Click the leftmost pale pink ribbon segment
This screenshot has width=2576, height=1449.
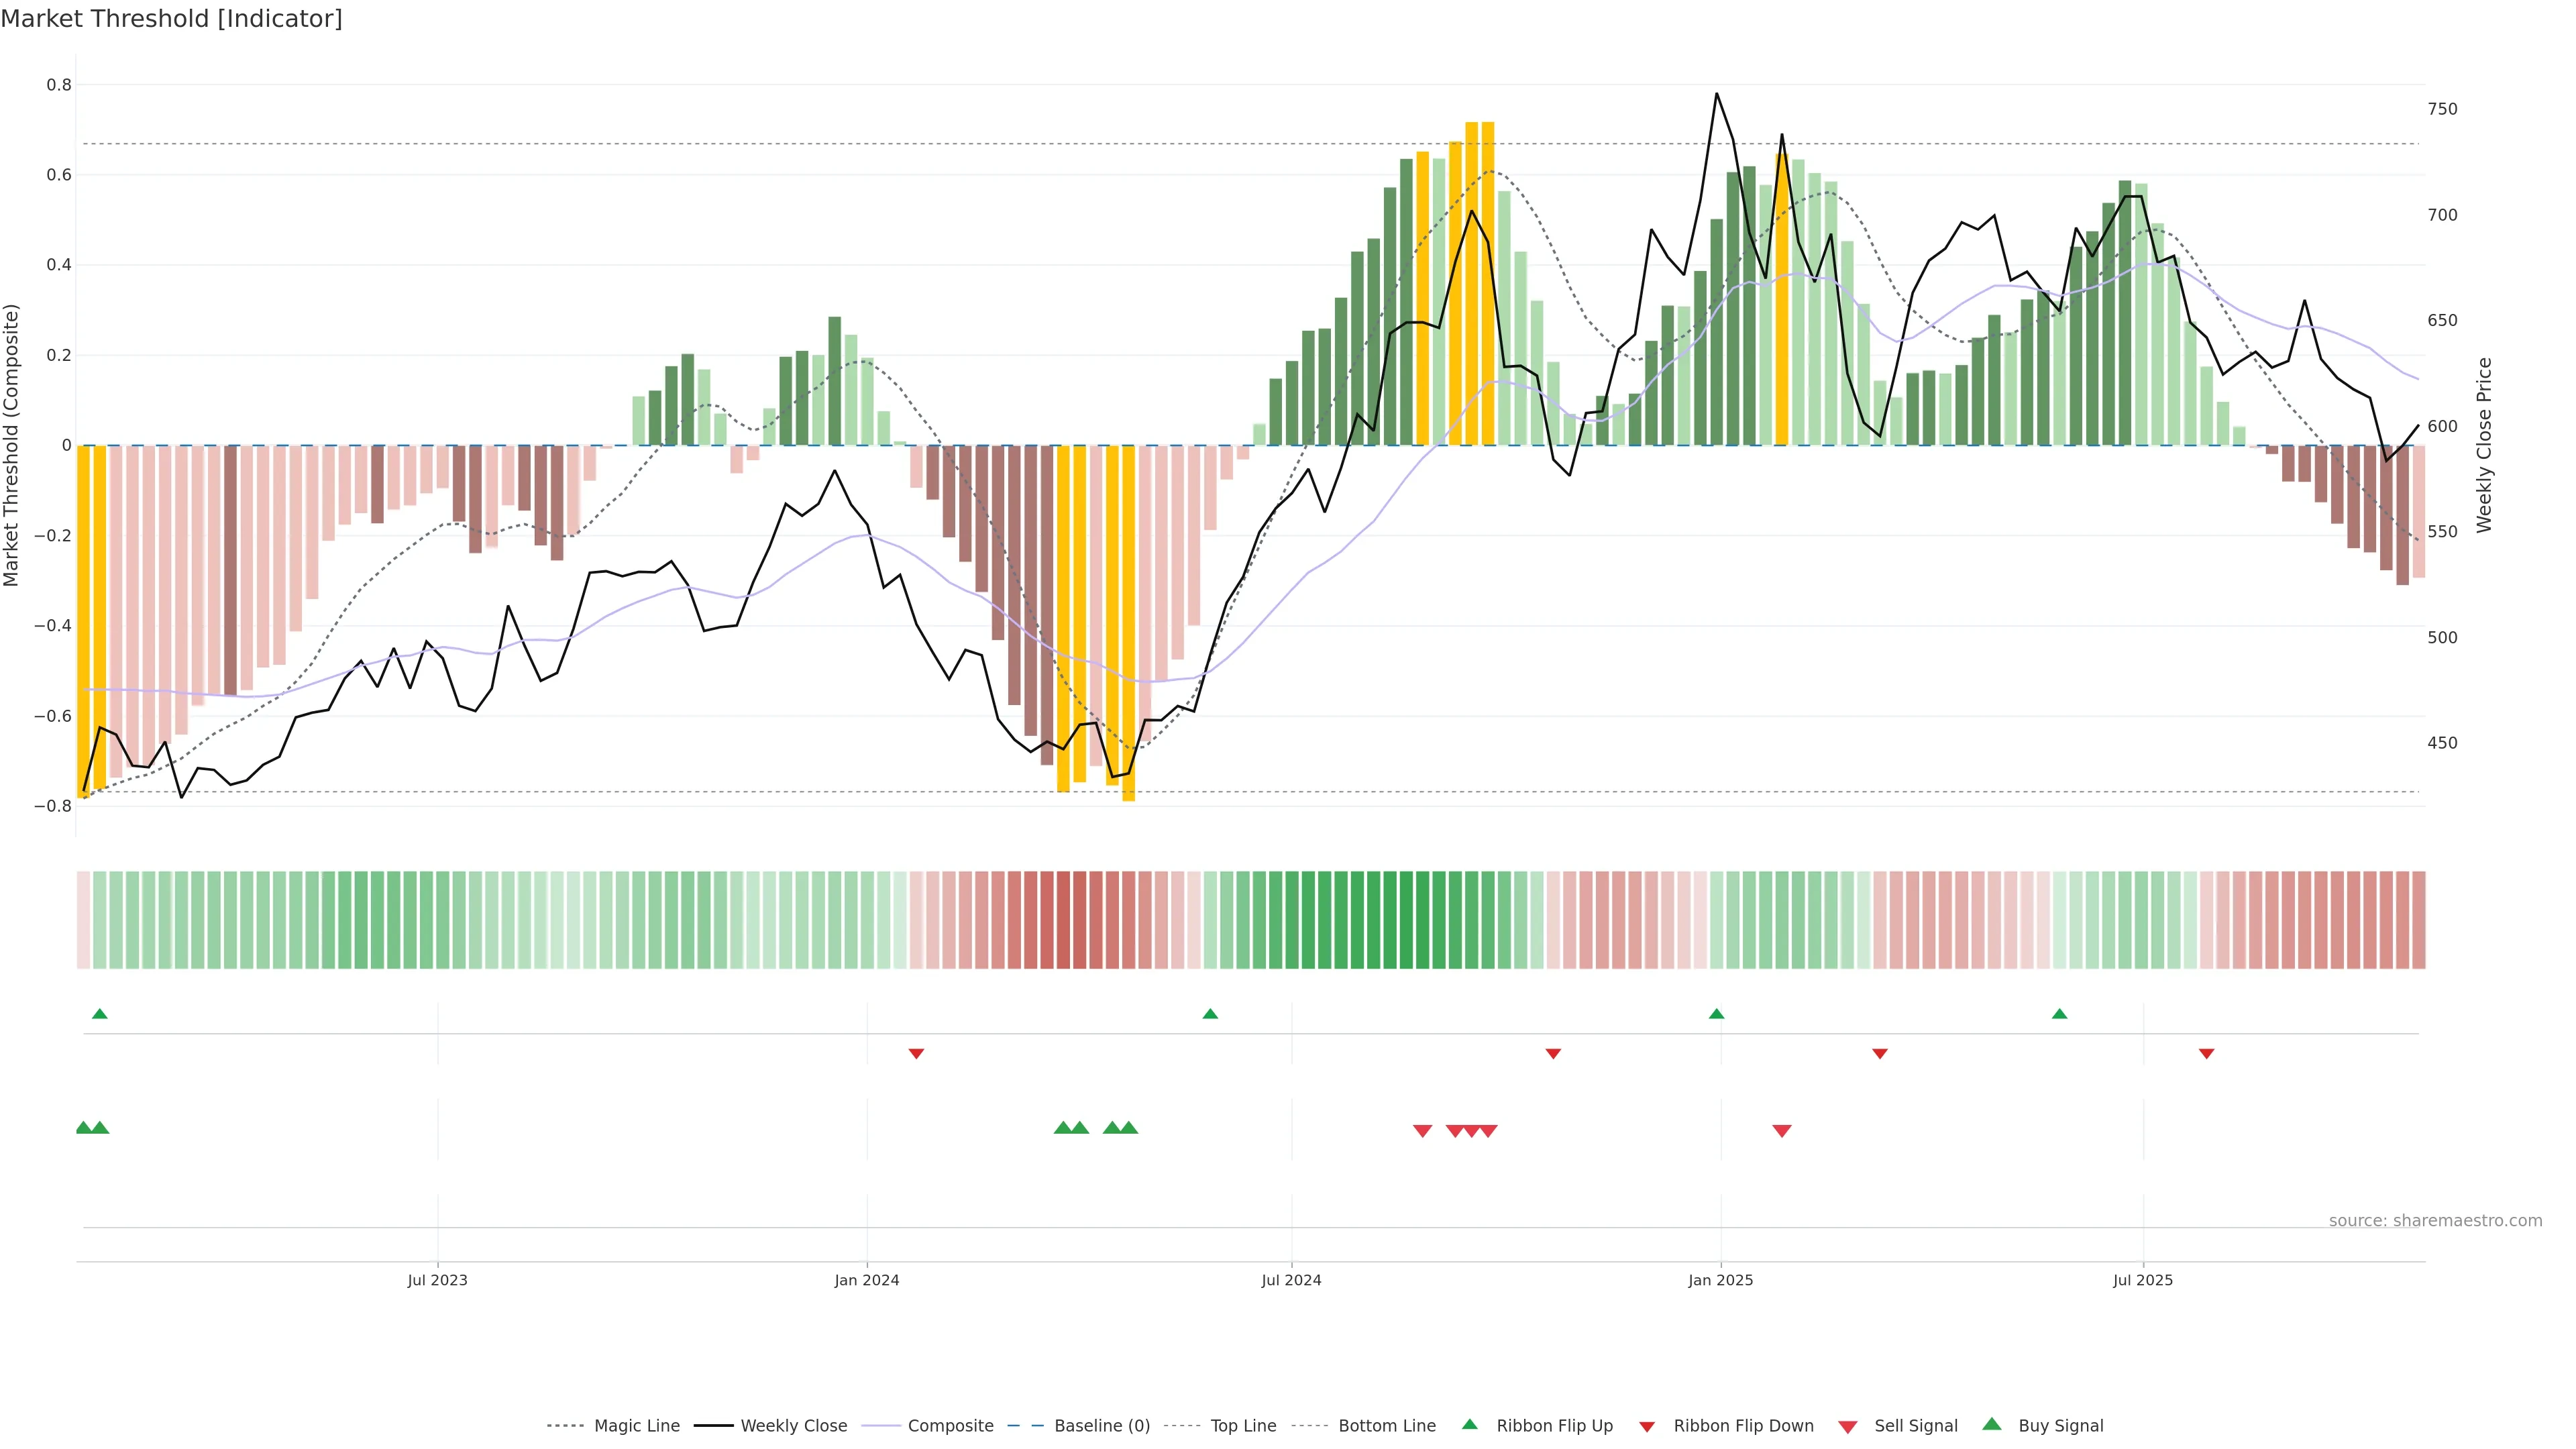(x=83, y=919)
